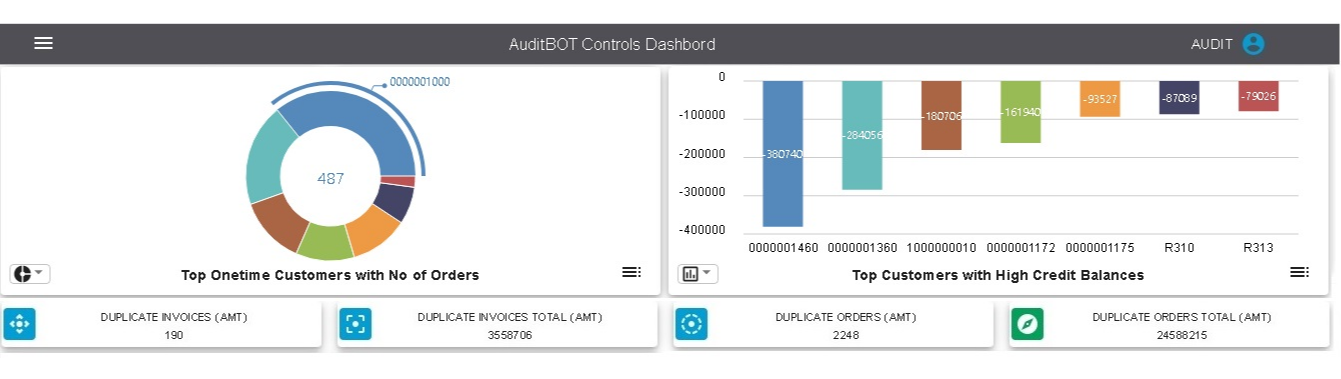Click the brown bar for customer 1000000010
This screenshot has width=1341, height=379.
tap(941, 115)
